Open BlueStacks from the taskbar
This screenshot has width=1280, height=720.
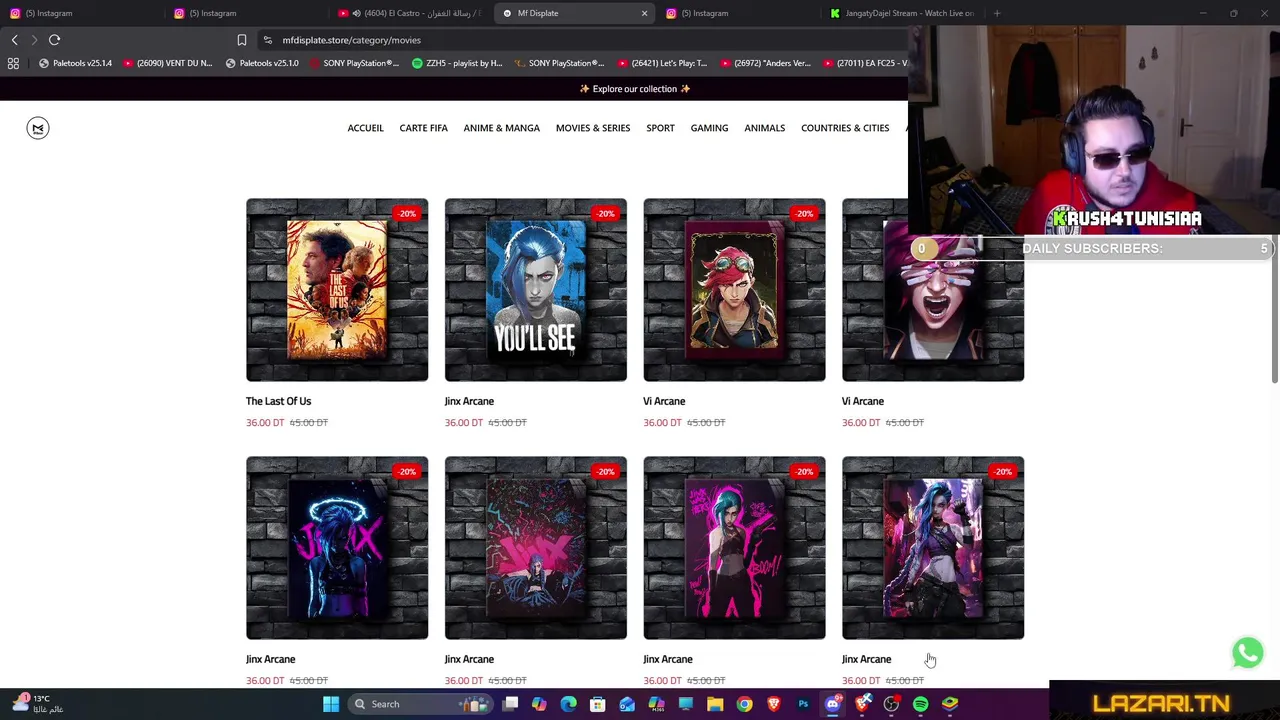[x=950, y=704]
